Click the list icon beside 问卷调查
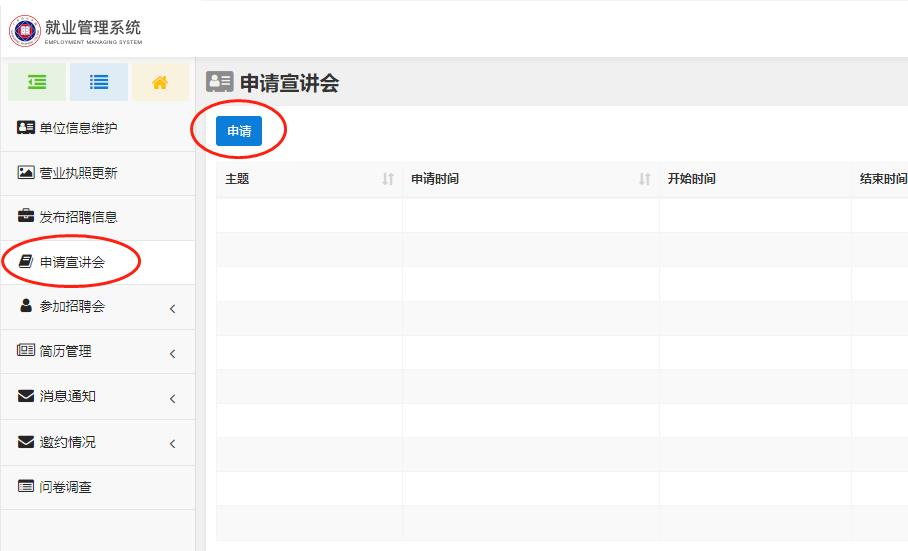The height and width of the screenshot is (551, 908). [x=26, y=487]
